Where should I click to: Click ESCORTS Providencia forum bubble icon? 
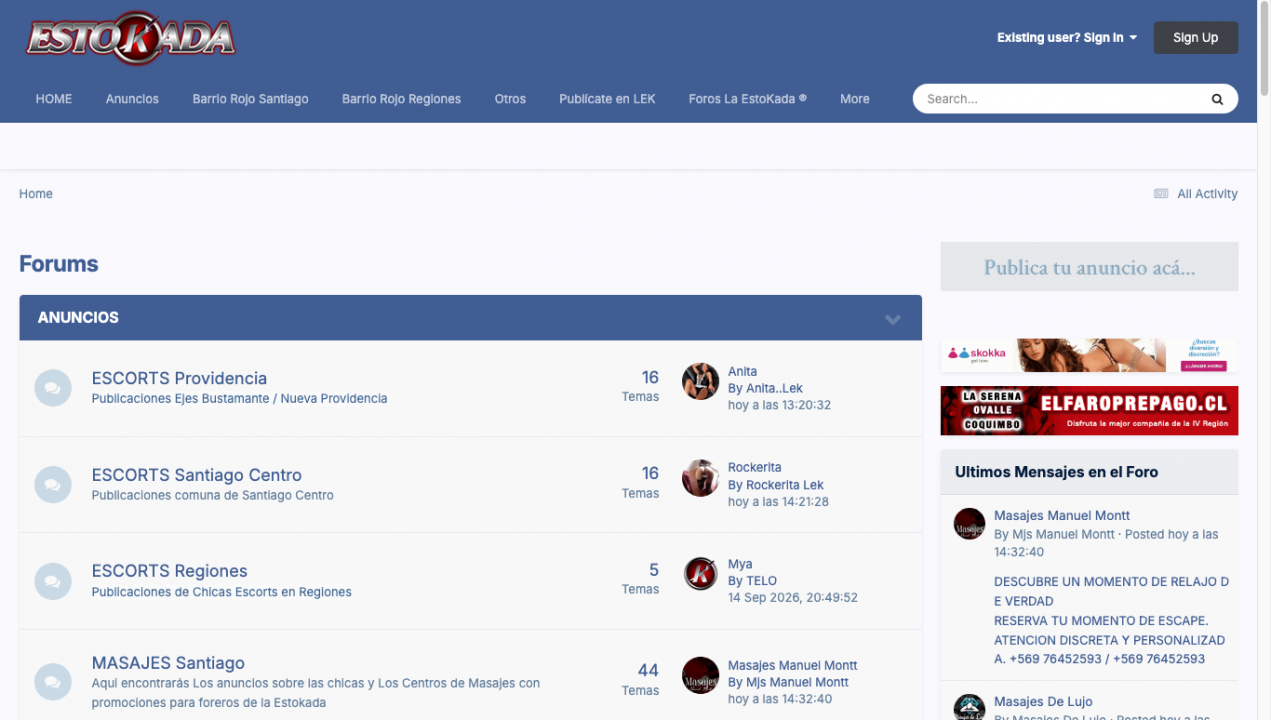click(53, 388)
